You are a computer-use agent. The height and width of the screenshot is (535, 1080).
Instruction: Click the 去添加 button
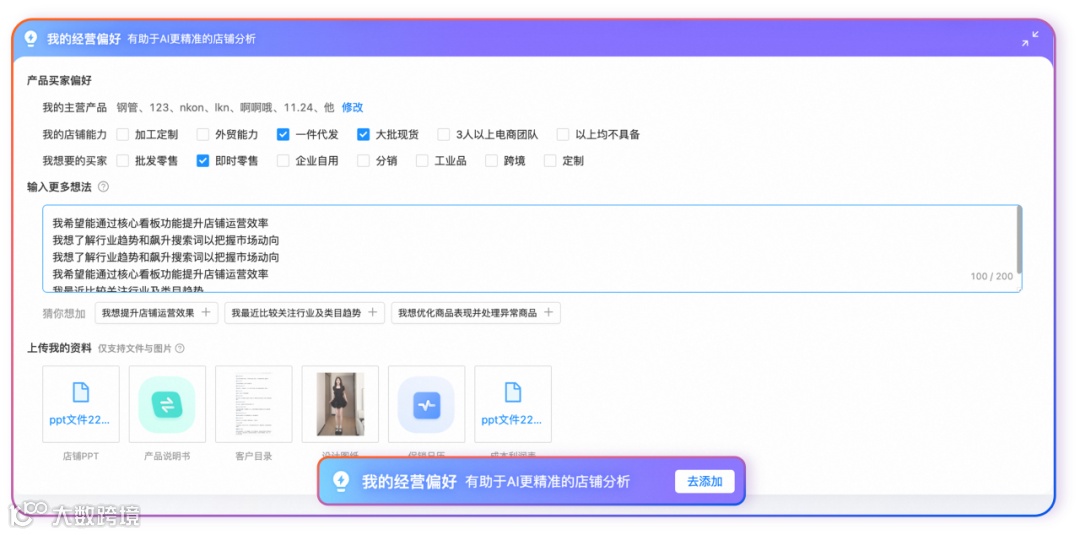point(705,481)
